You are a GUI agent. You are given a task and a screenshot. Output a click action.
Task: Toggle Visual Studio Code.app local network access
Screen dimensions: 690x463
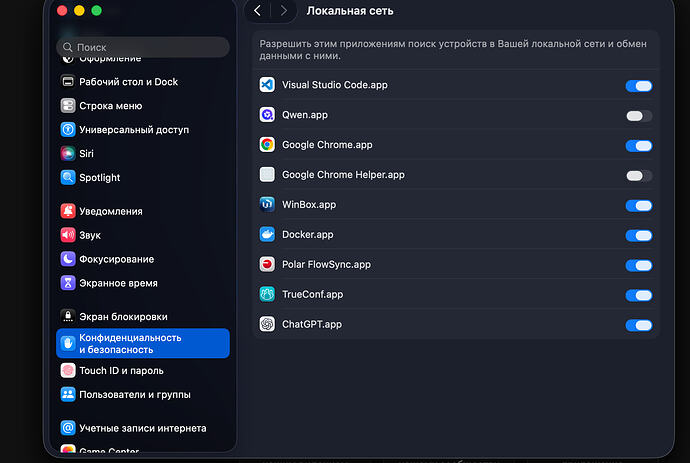(639, 86)
